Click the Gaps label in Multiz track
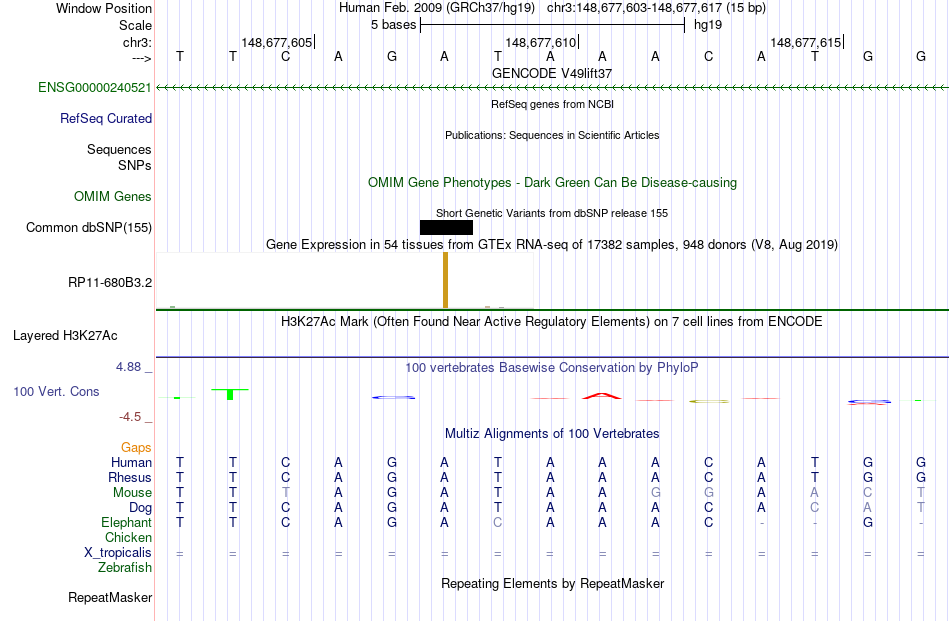 pos(136,447)
